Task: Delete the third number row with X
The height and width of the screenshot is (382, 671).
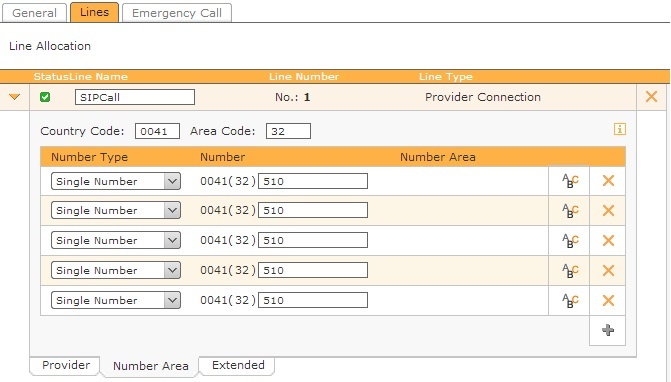Action: point(608,240)
